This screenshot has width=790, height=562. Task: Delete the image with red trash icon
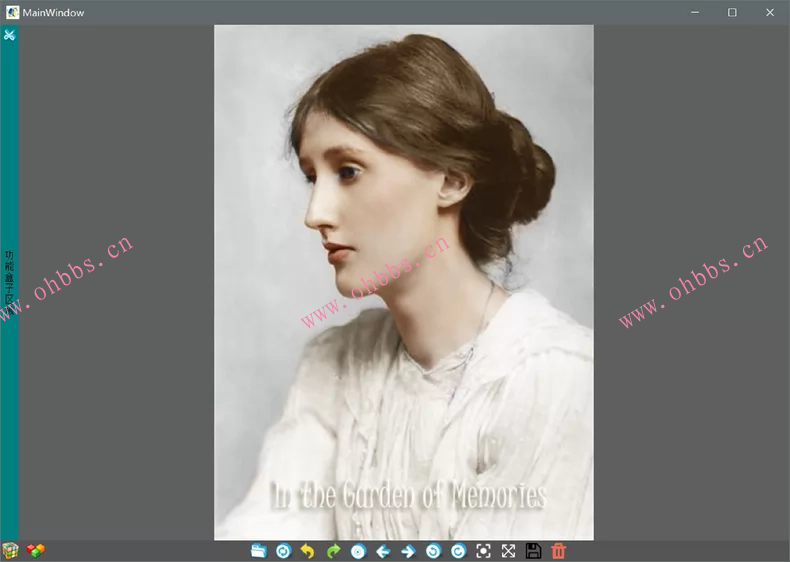click(x=559, y=551)
